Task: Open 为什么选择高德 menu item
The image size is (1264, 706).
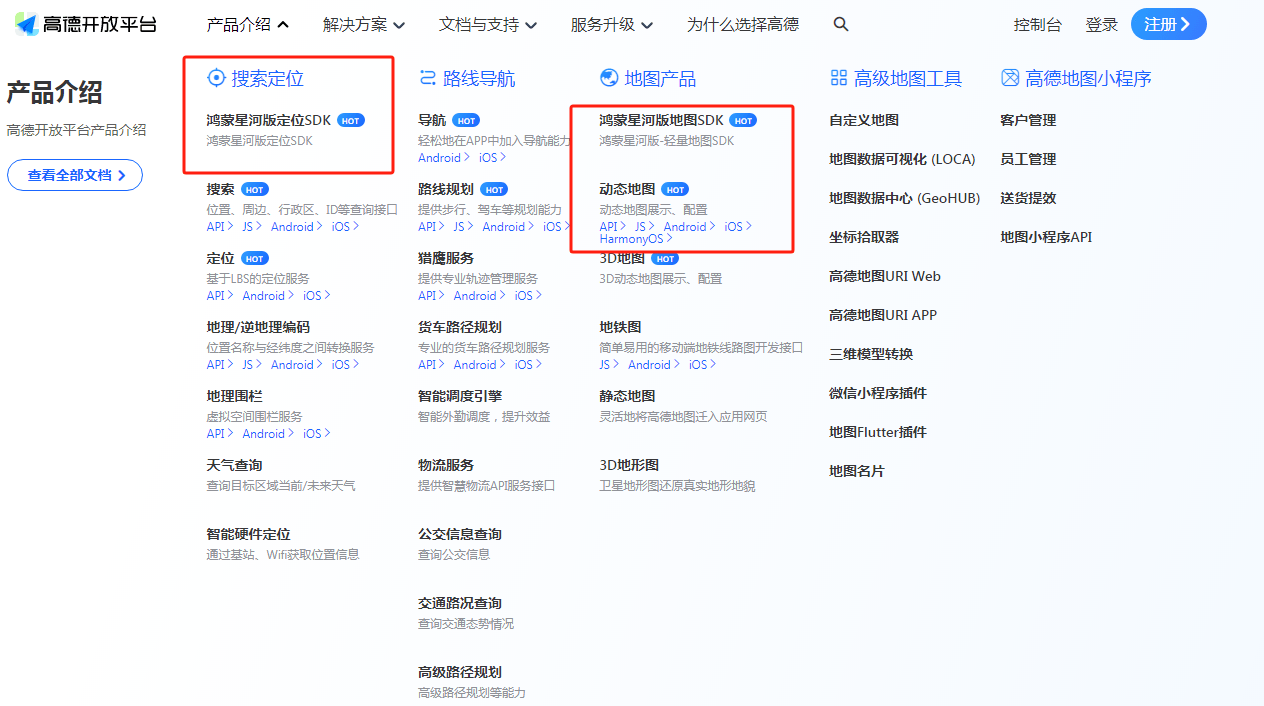Action: [743, 25]
